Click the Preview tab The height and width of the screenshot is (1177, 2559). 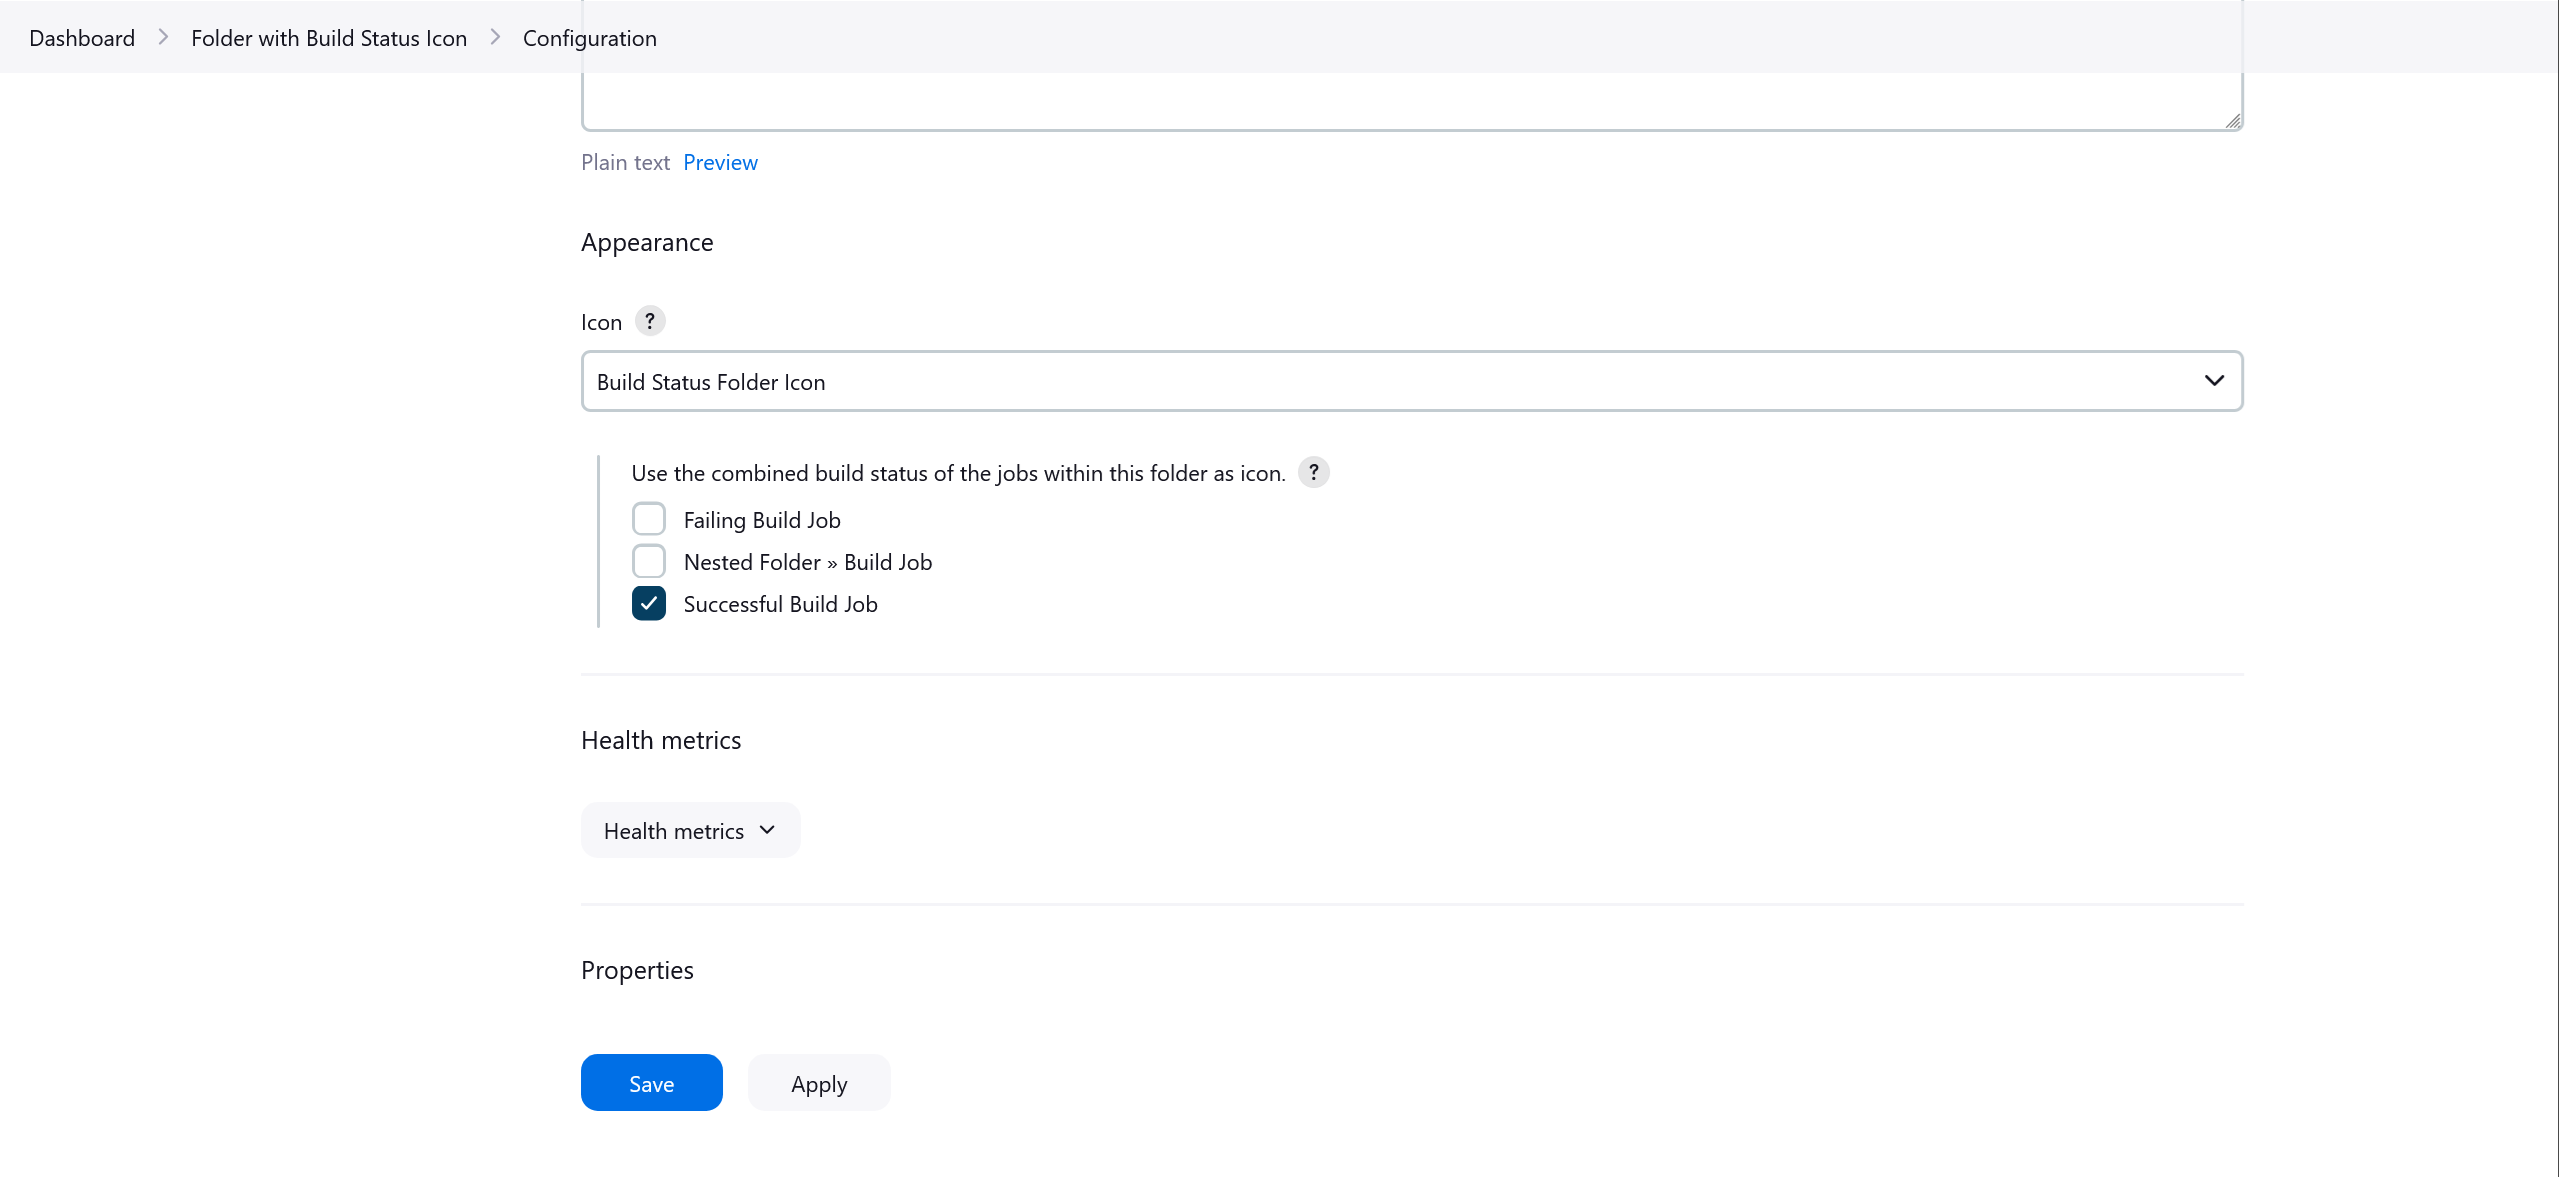[x=720, y=160]
